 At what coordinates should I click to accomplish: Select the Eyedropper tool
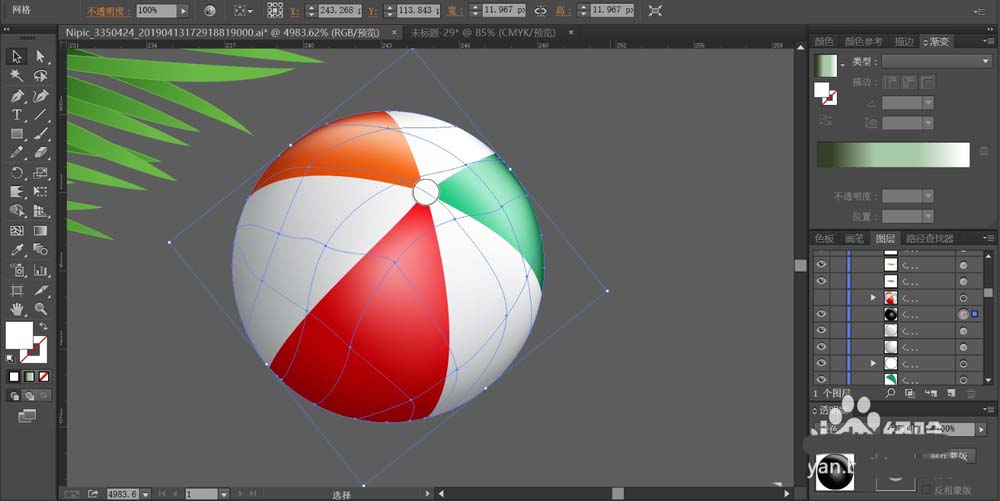(x=17, y=250)
